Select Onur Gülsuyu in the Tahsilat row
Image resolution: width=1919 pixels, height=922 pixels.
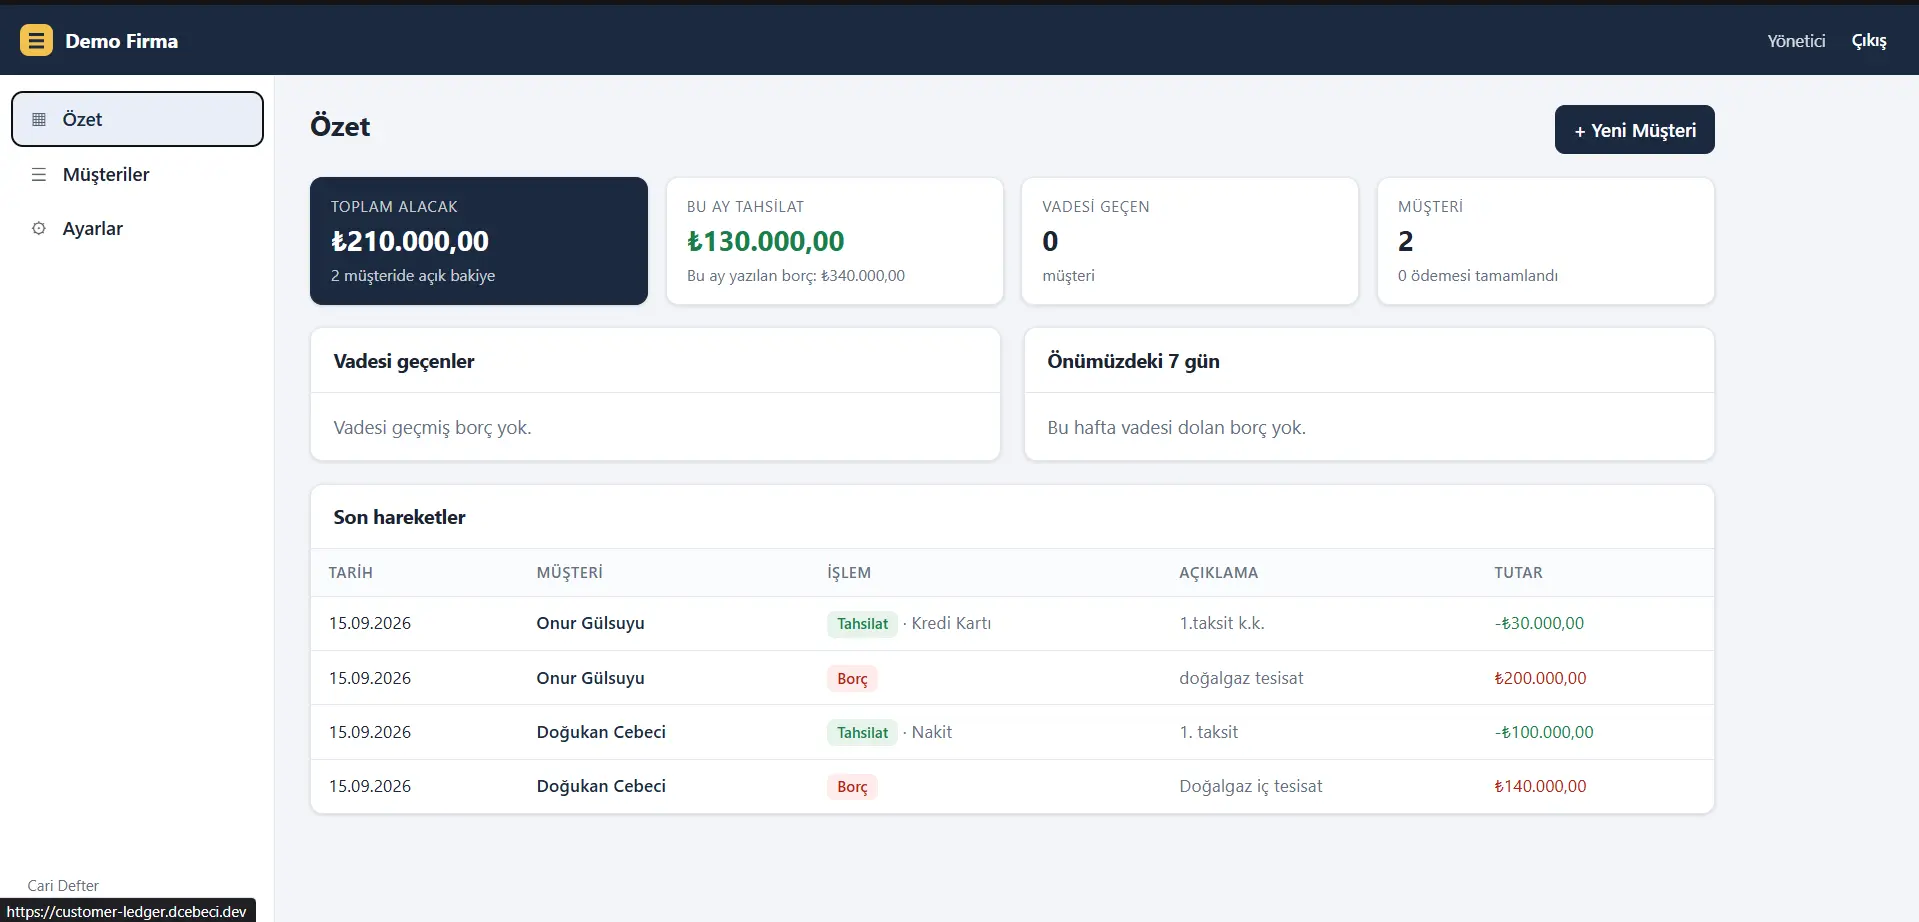click(x=590, y=623)
